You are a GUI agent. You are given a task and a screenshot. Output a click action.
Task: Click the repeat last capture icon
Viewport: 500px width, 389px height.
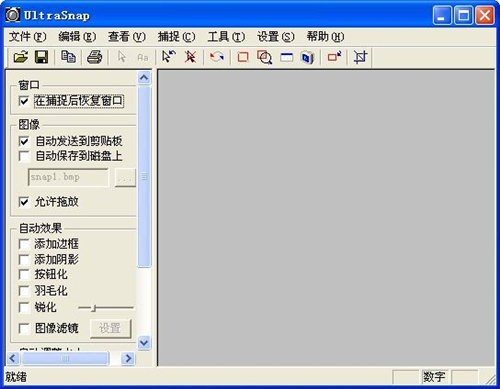(x=217, y=57)
